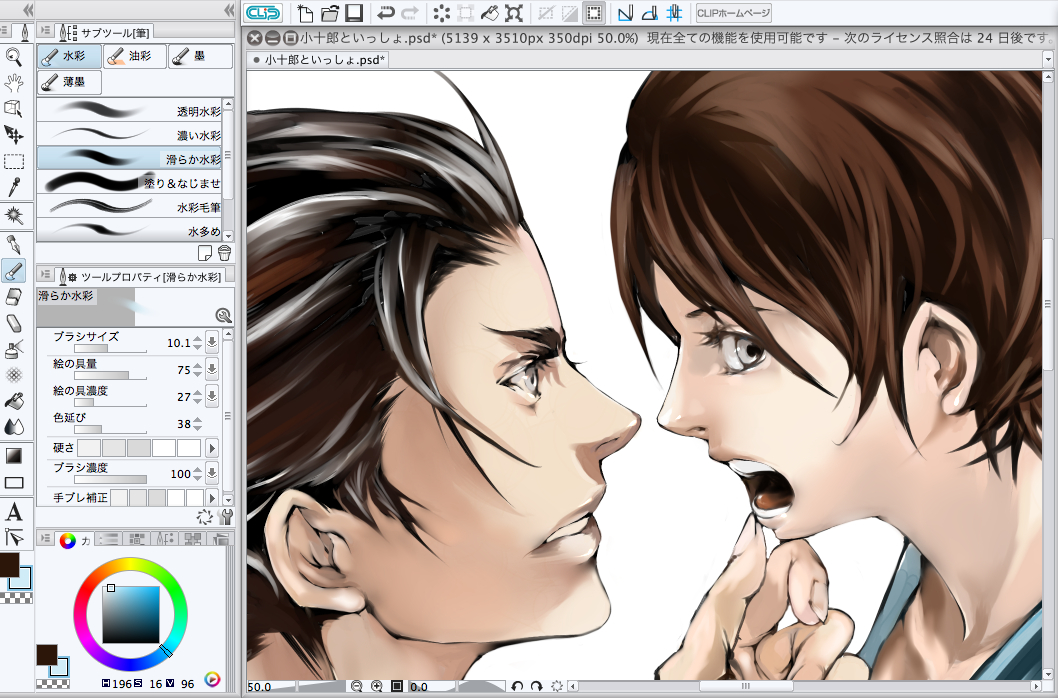Reset tool properties to initial settings

tap(205, 518)
